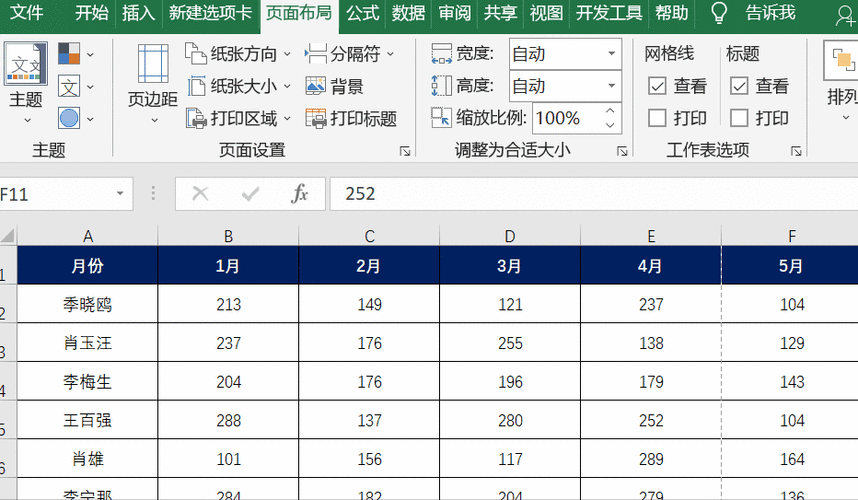Click the 告诉我 search text
Viewport: 858px width, 500px height.
coord(770,12)
